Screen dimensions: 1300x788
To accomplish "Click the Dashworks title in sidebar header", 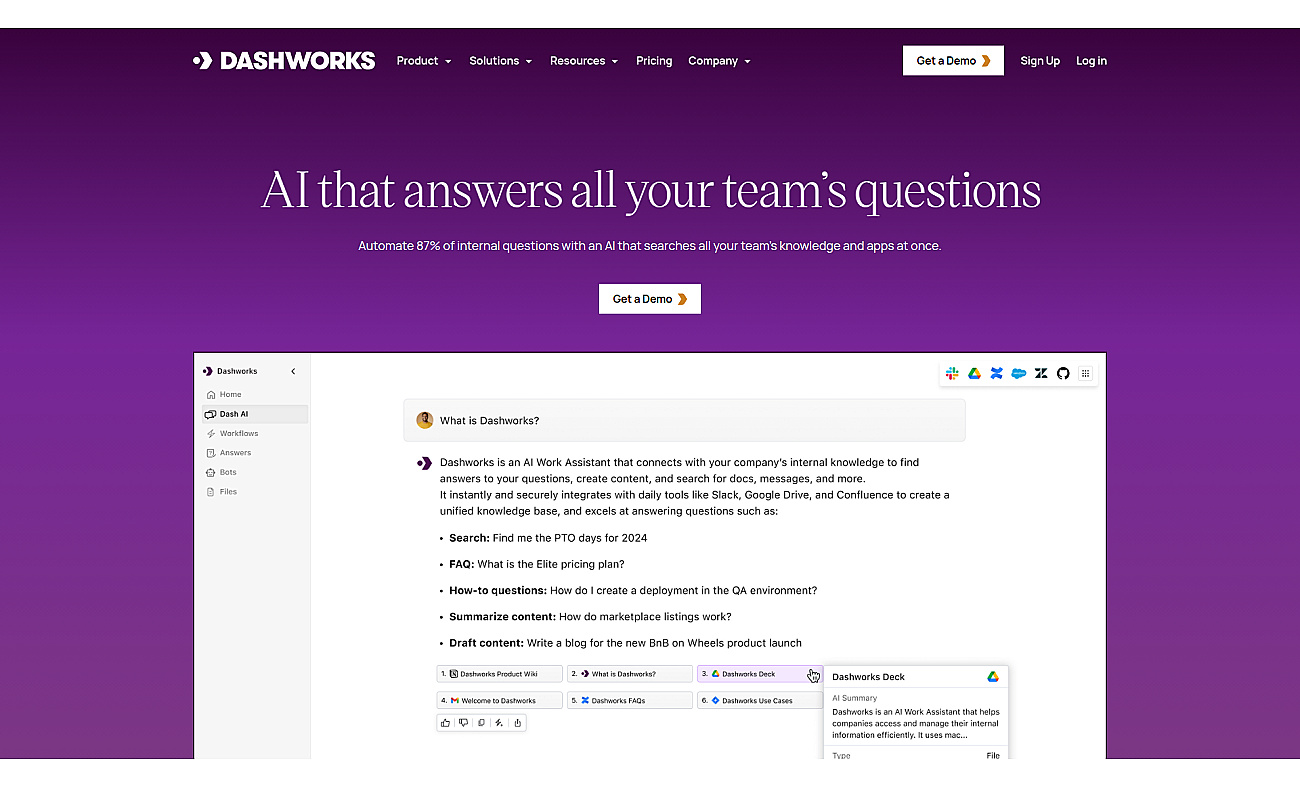I will pos(237,371).
